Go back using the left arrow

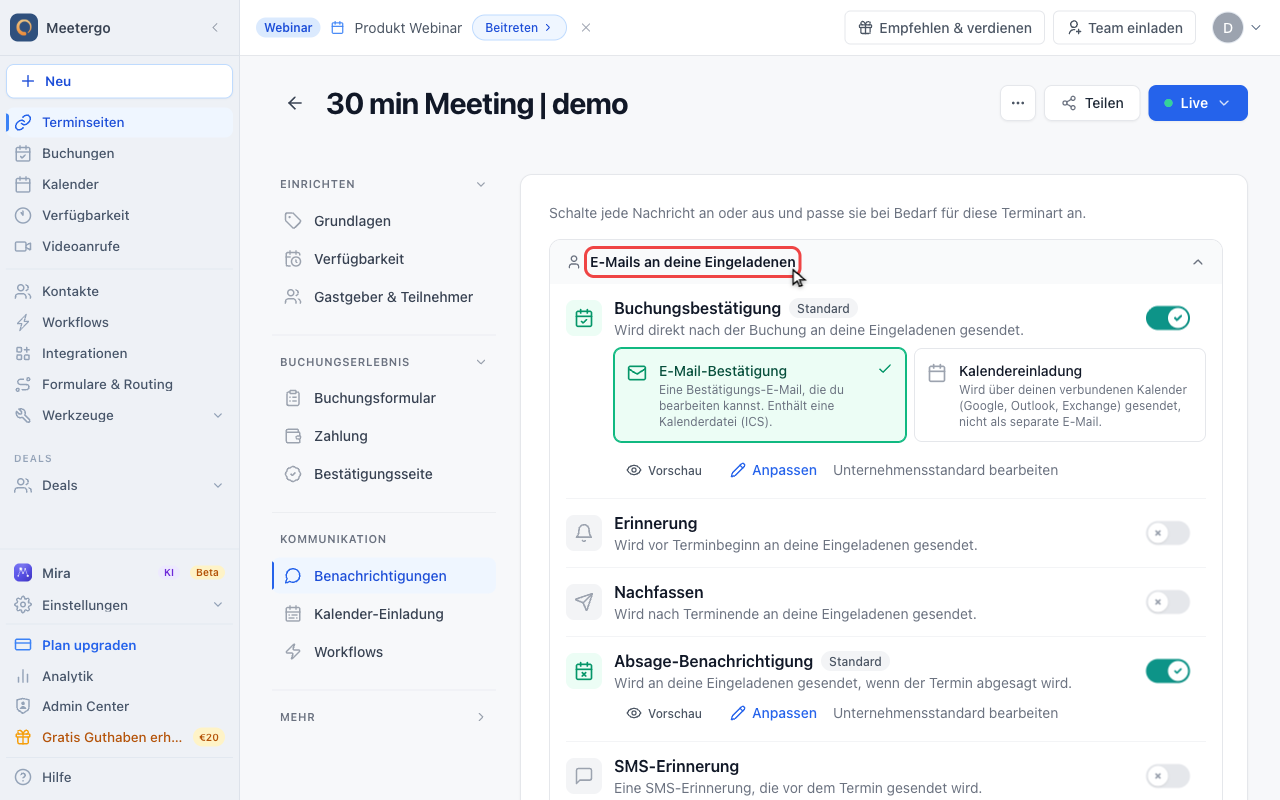(295, 103)
